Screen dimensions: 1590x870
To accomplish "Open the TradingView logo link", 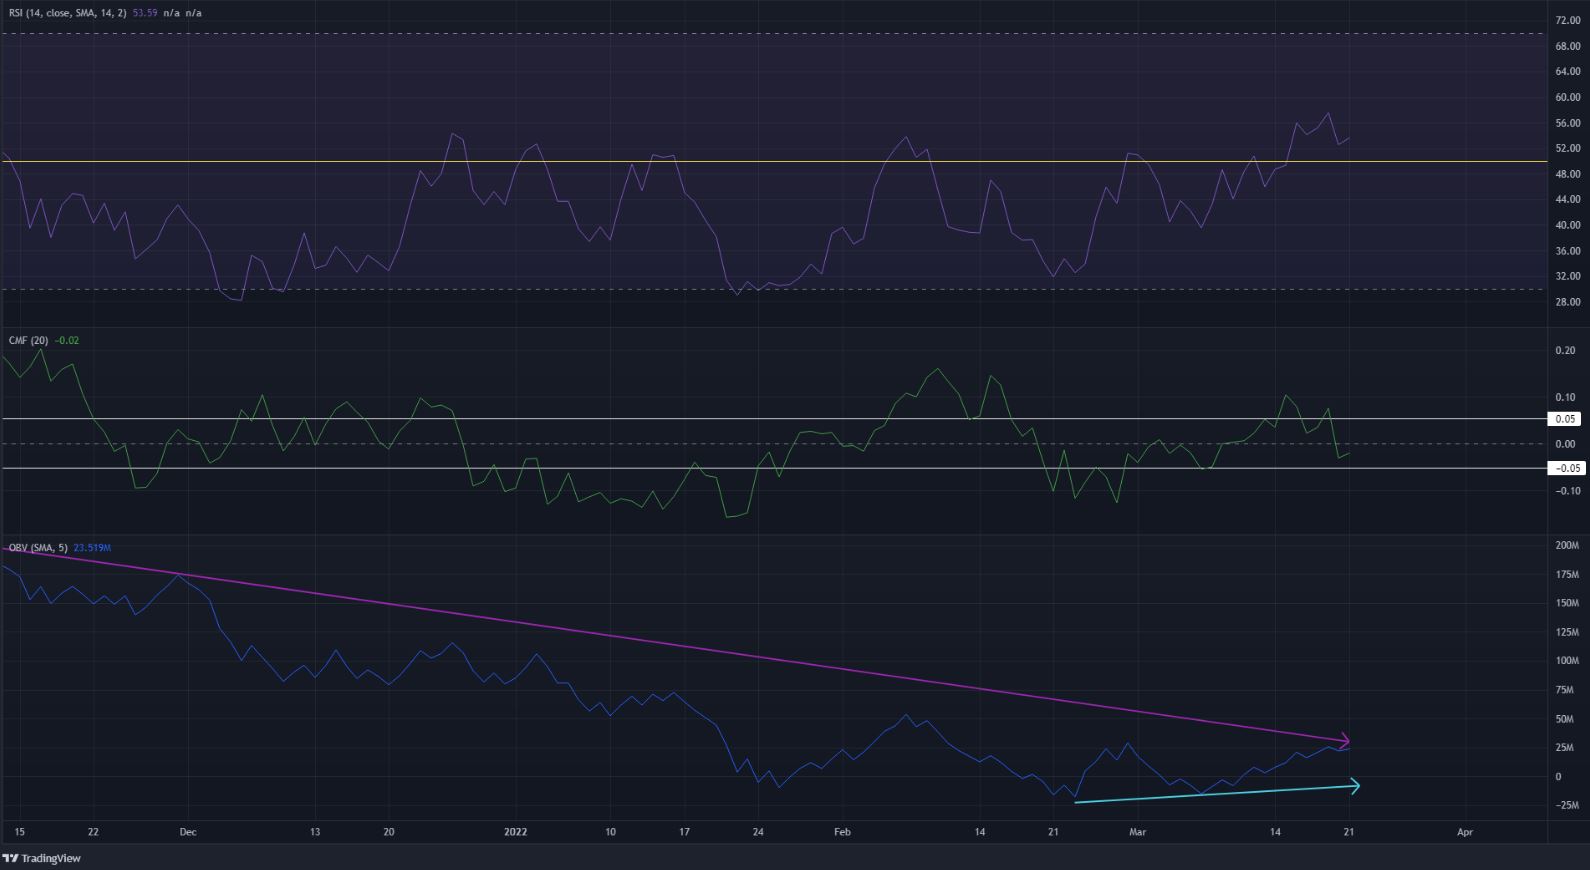I will pyautogui.click(x=42, y=858).
